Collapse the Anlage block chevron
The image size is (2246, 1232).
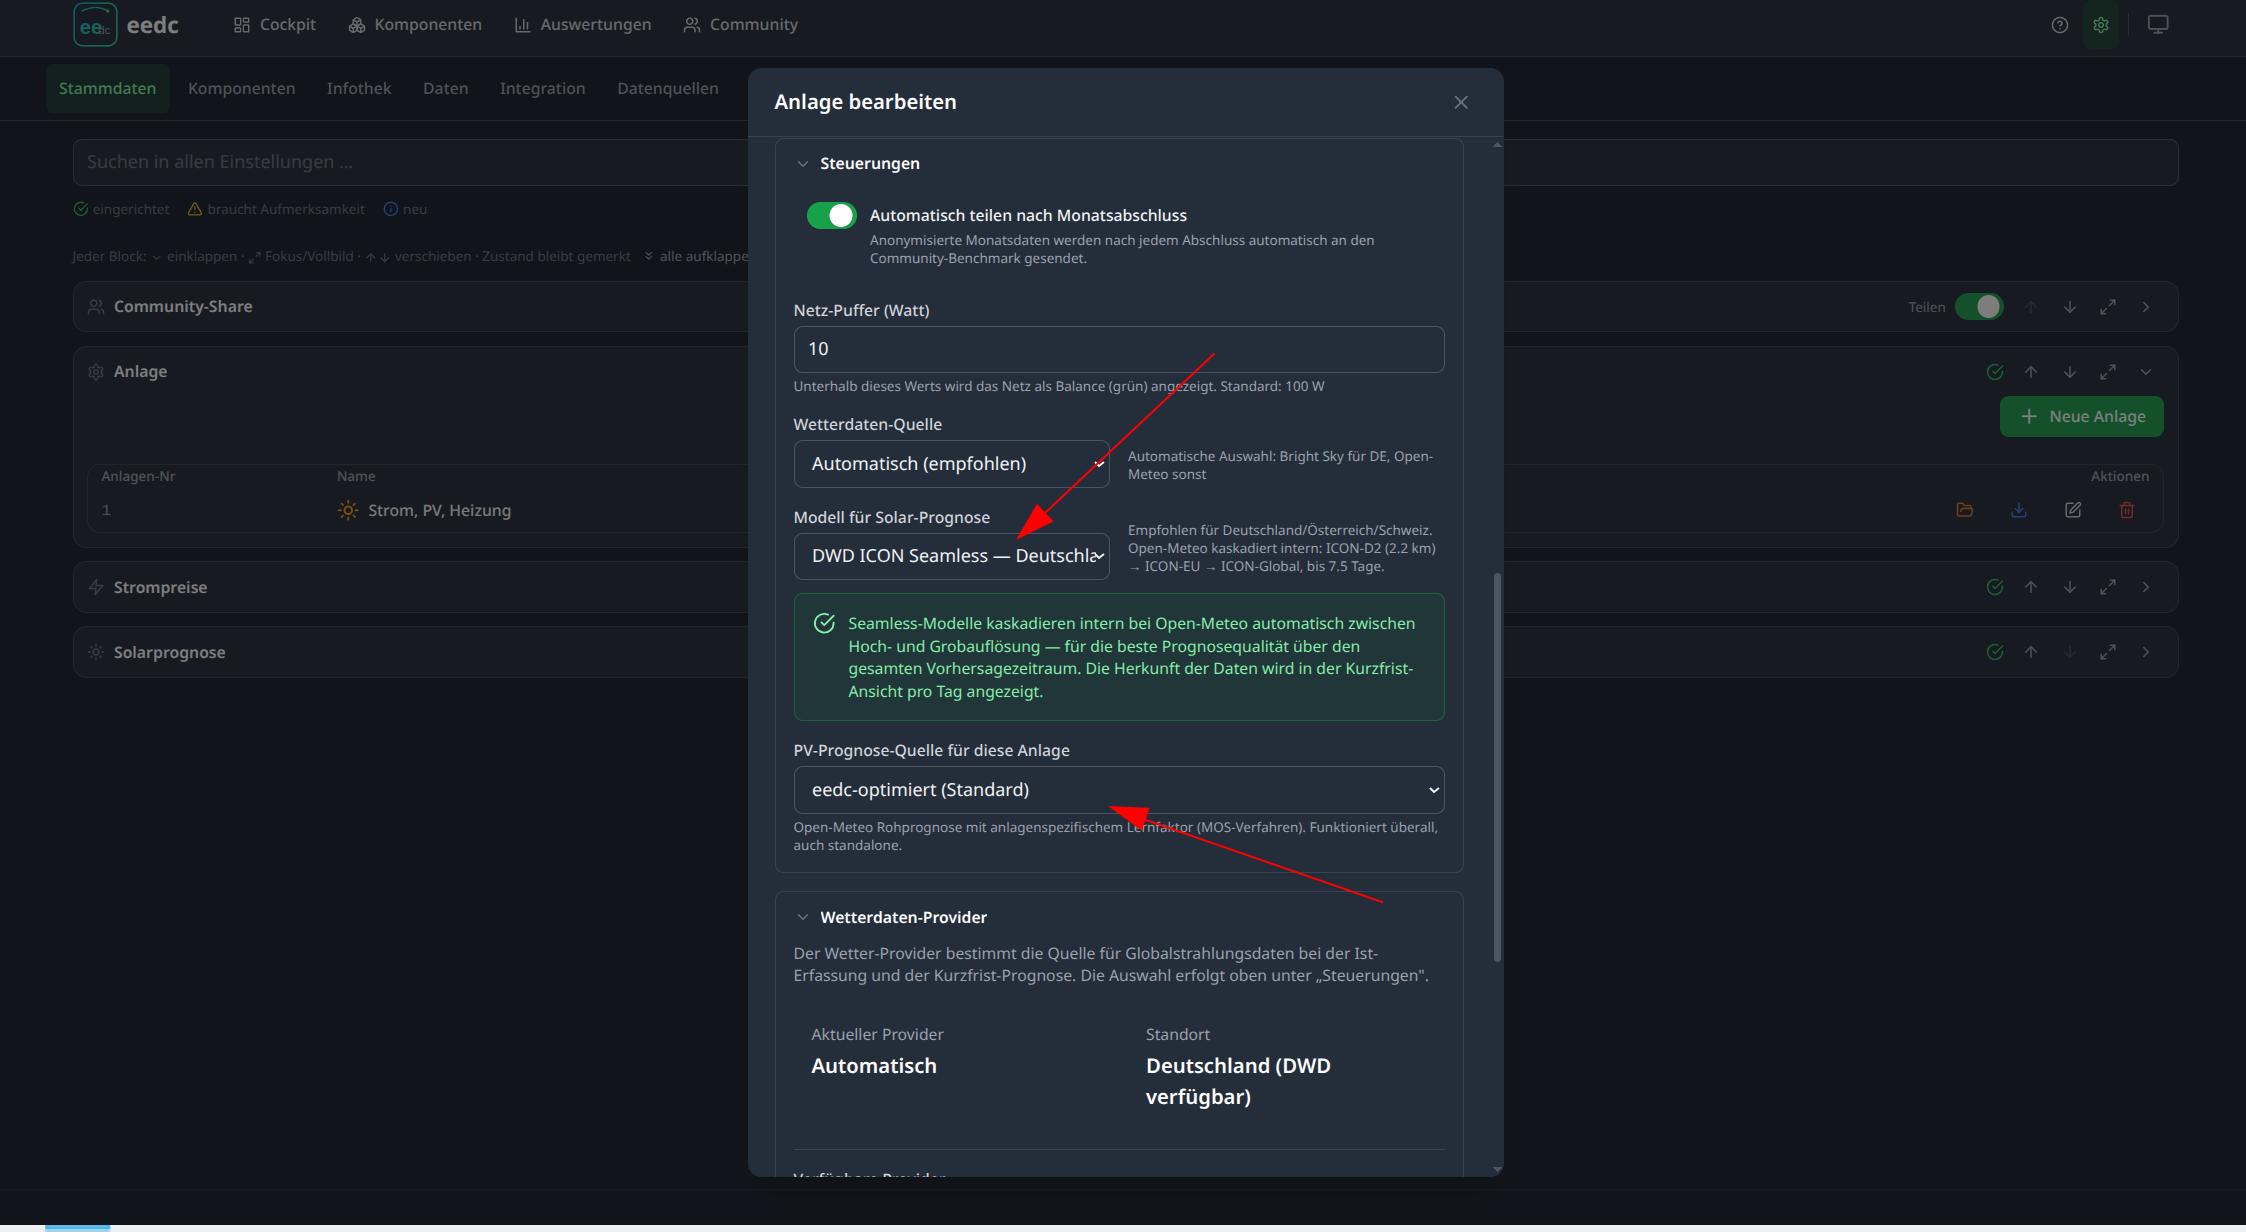(x=2146, y=372)
